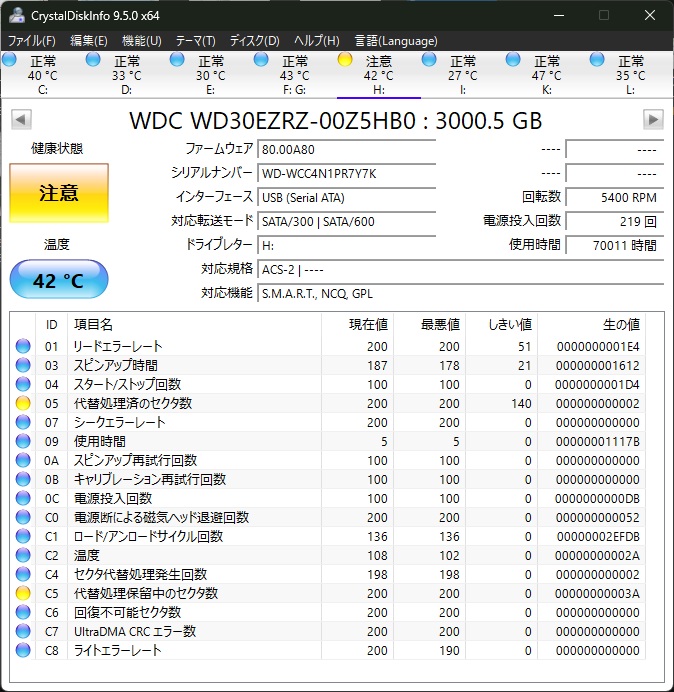This screenshot has height=692, width=674.
Task: Click the blue status icon for ID C2
Action: click(23, 555)
